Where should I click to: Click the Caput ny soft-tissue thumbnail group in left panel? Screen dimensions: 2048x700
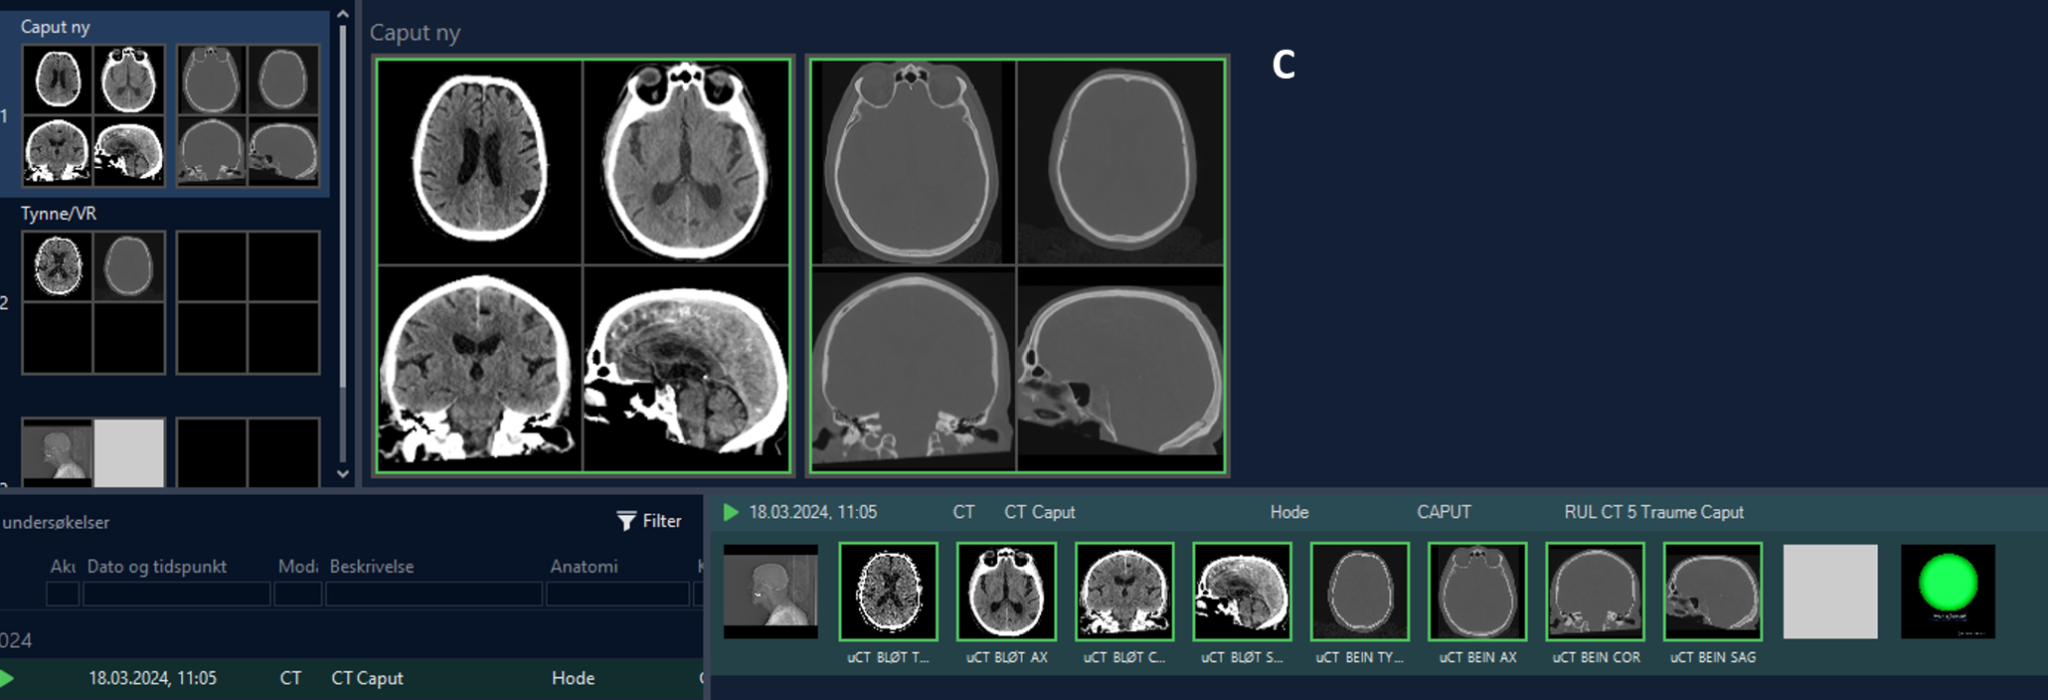point(93,115)
